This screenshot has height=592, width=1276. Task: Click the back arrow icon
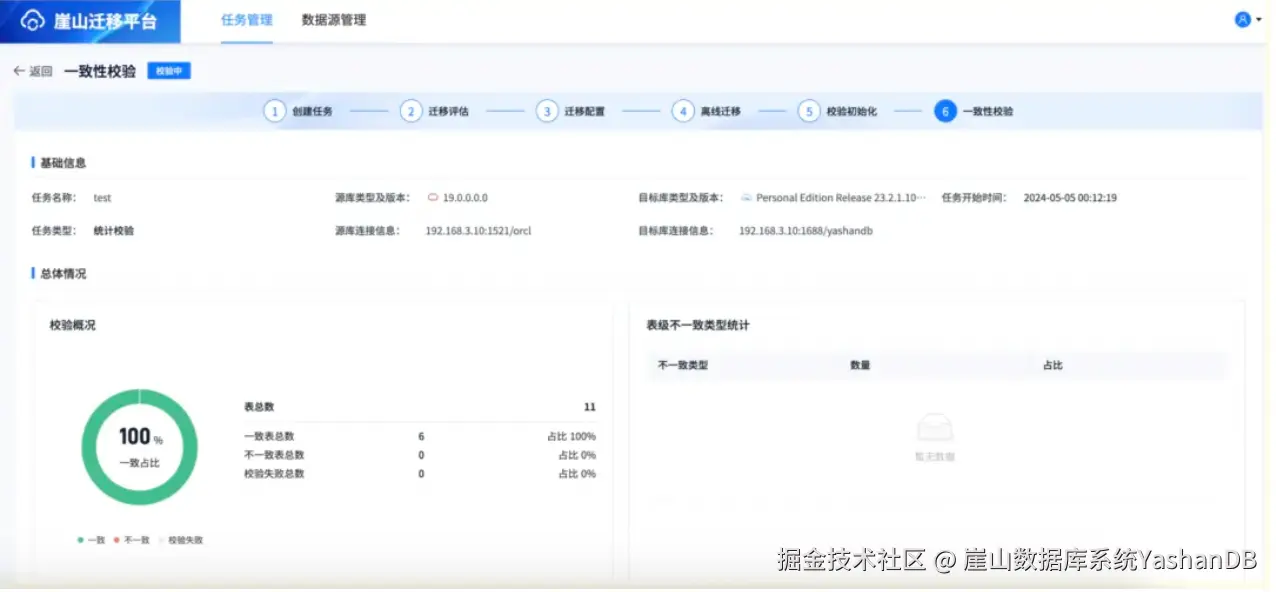point(19,72)
